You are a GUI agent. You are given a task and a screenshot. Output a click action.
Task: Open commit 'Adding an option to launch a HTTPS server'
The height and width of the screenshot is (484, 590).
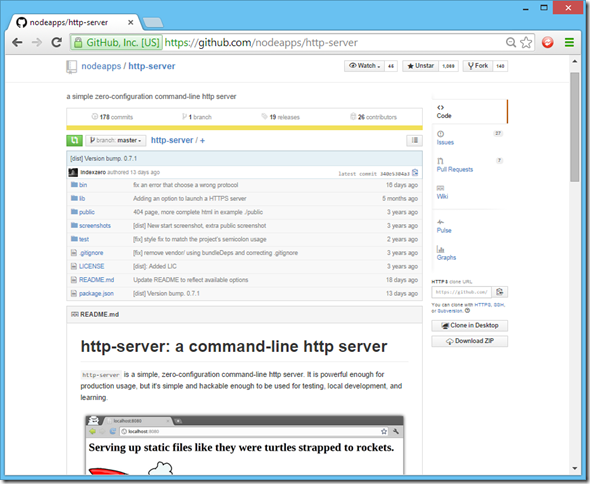190,199
